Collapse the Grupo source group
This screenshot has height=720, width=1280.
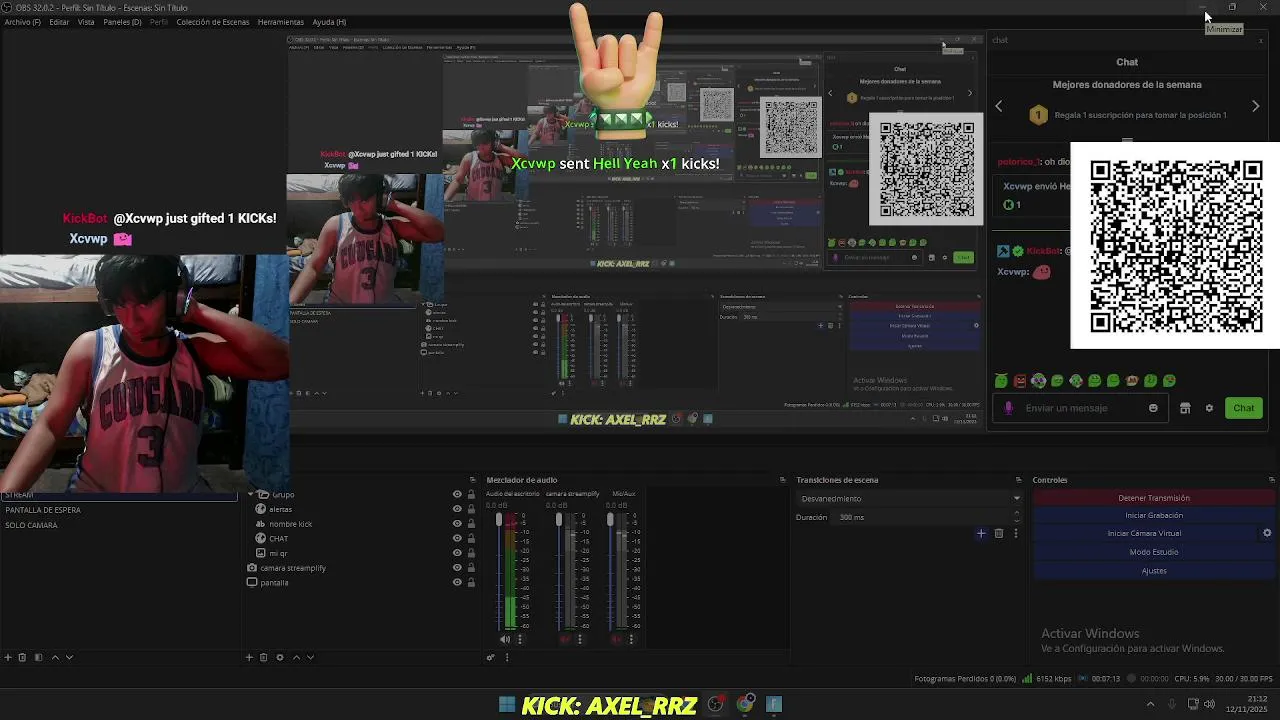point(252,494)
